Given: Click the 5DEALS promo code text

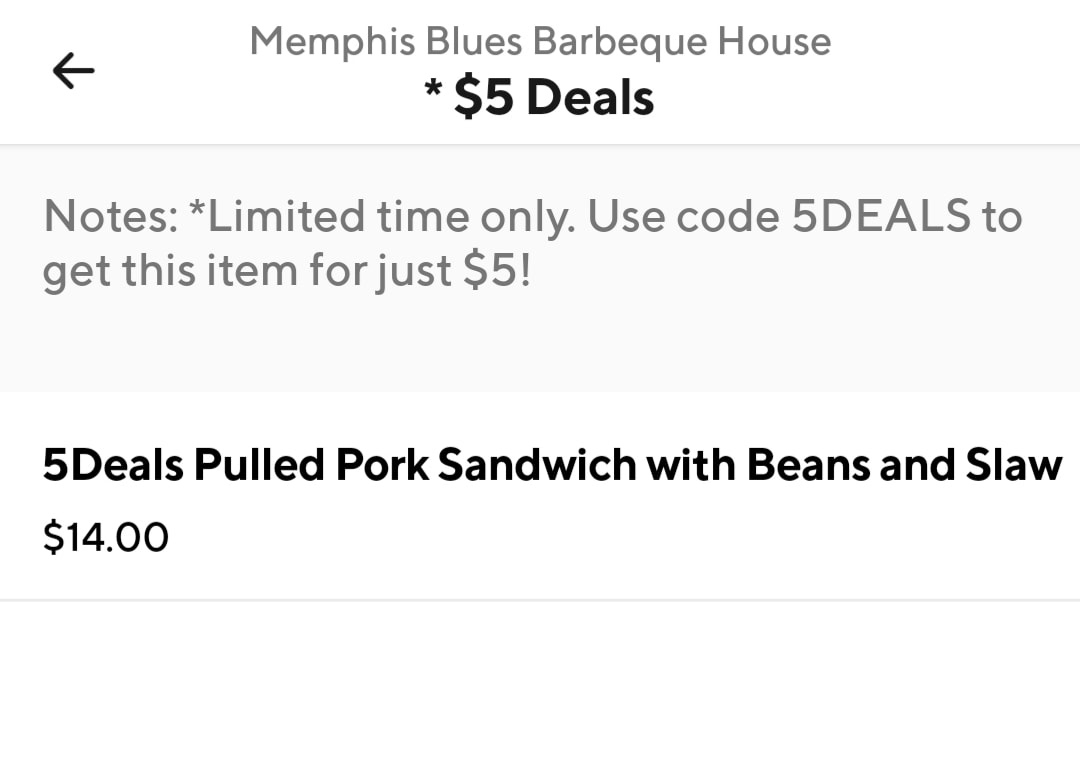Looking at the screenshot, I should 880,216.
